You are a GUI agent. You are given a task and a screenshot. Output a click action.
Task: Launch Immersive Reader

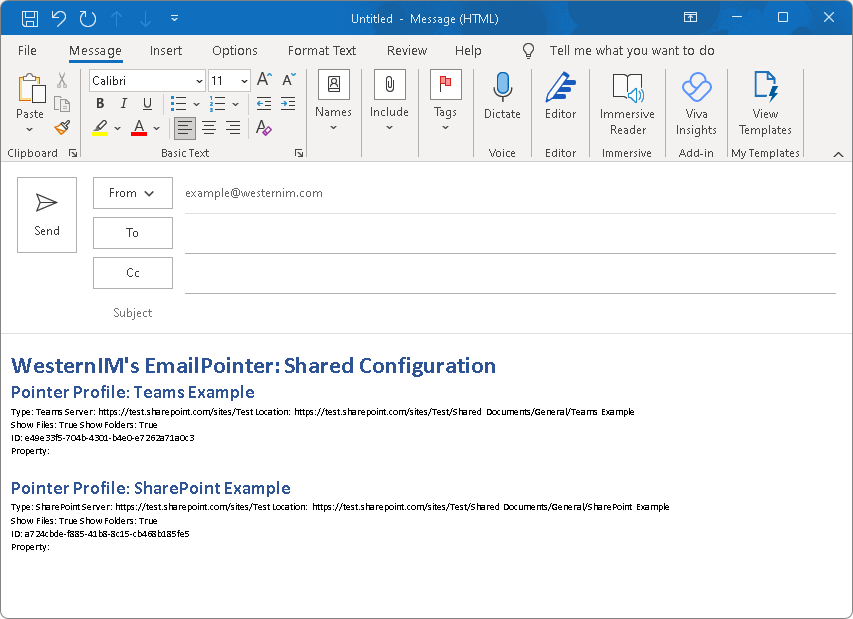click(627, 103)
